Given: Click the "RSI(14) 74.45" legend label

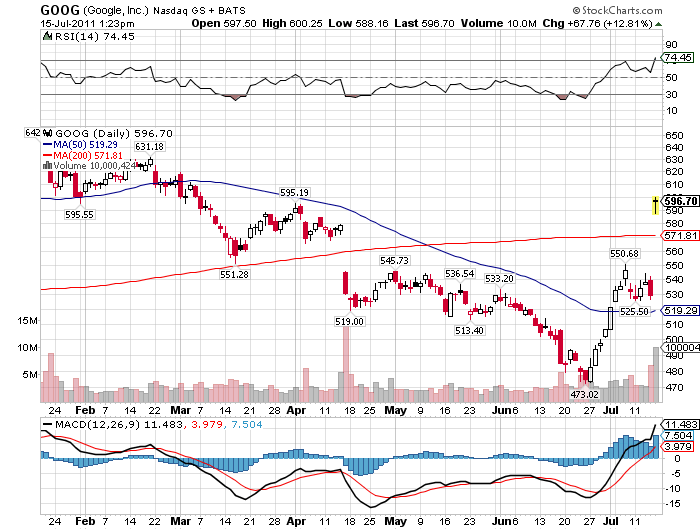Looking at the screenshot, I should [95, 37].
